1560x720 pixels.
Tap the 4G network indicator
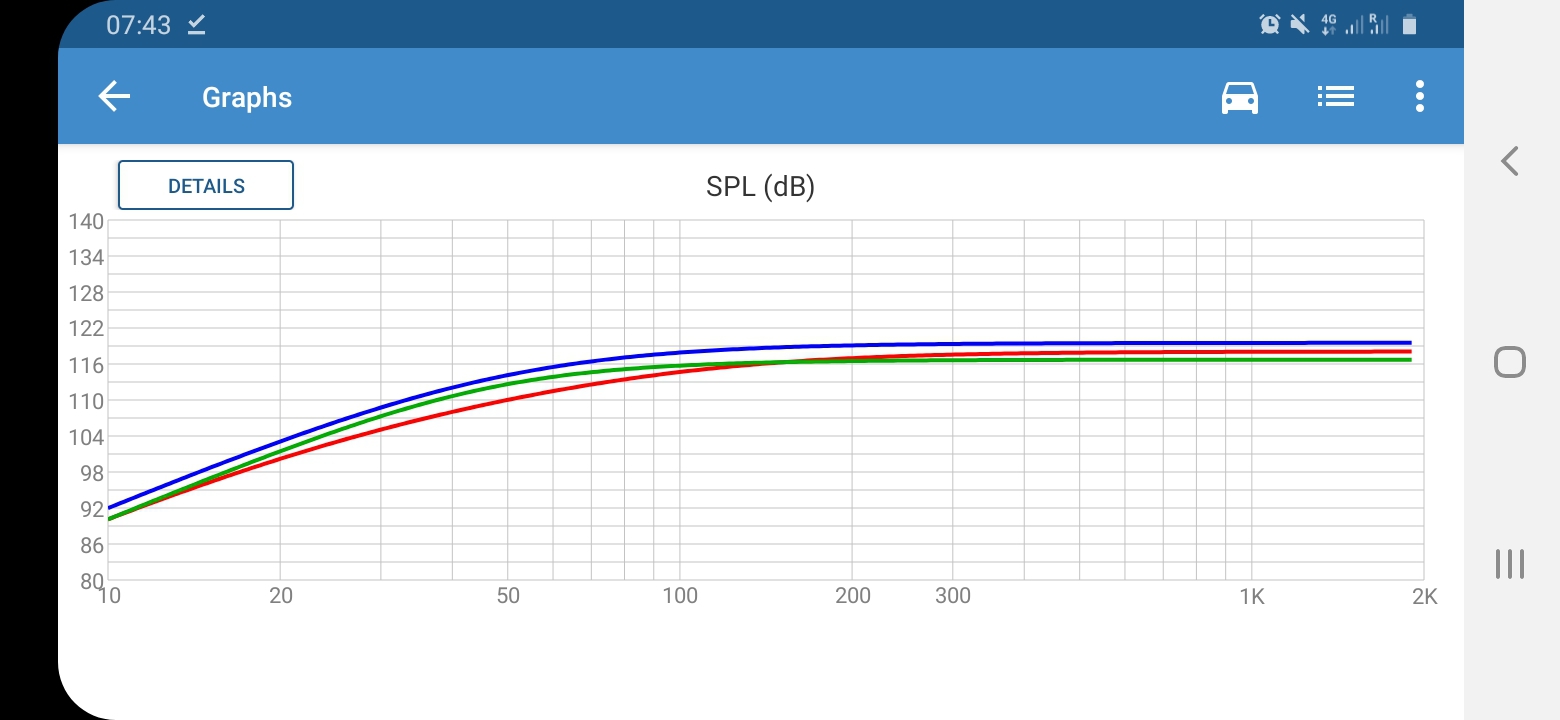(x=1329, y=25)
